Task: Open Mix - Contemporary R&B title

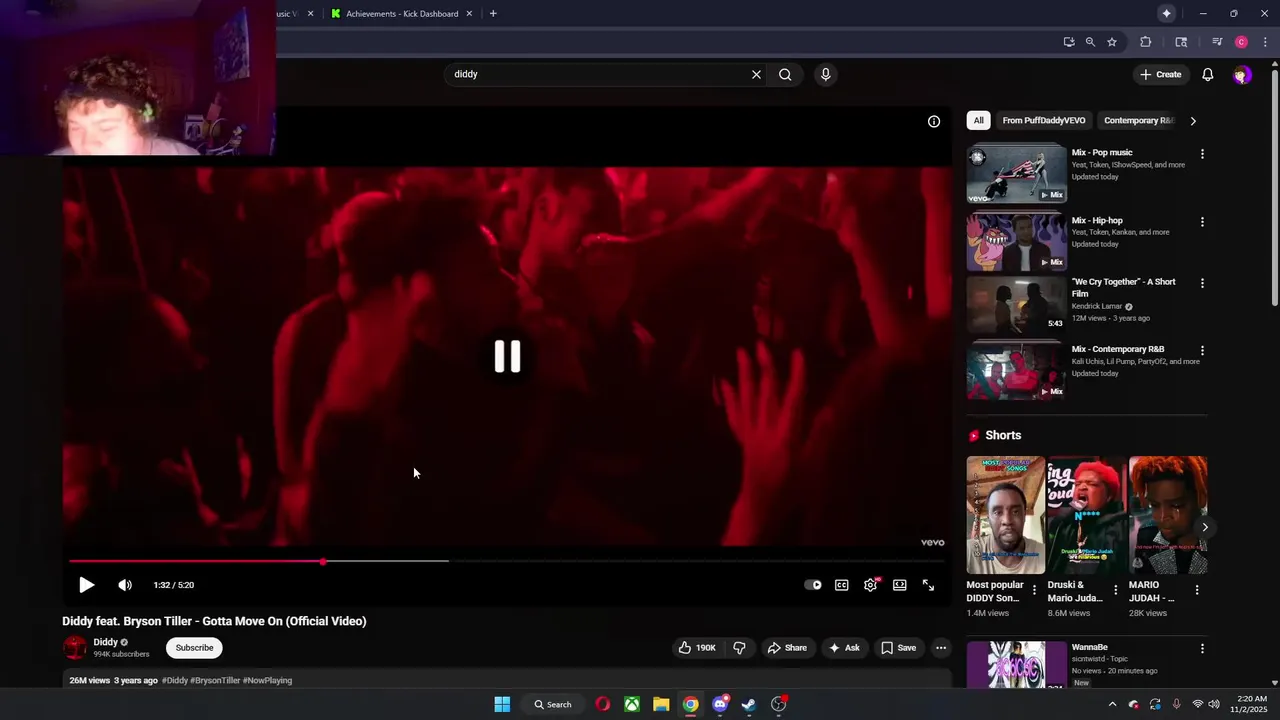Action: coord(1118,349)
